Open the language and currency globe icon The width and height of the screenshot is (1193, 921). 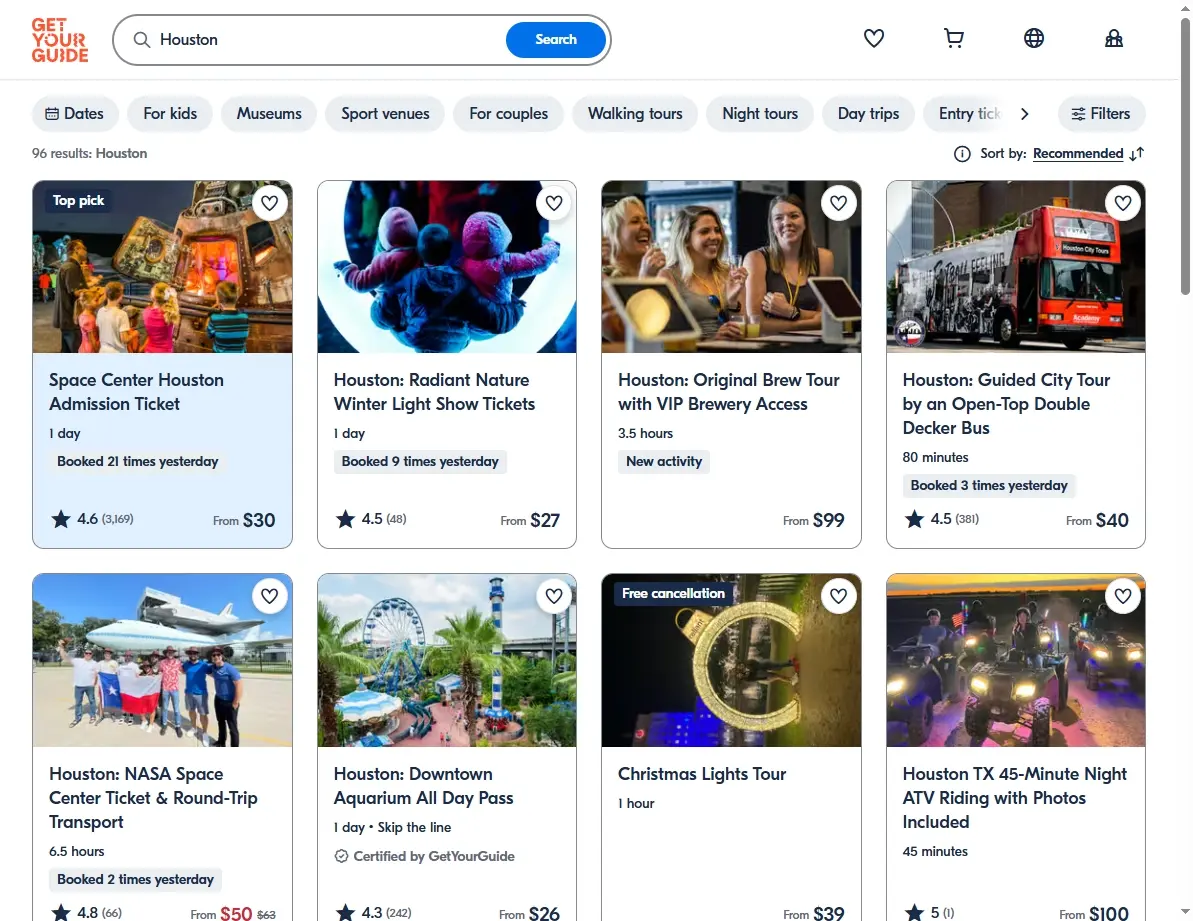pos(1033,38)
